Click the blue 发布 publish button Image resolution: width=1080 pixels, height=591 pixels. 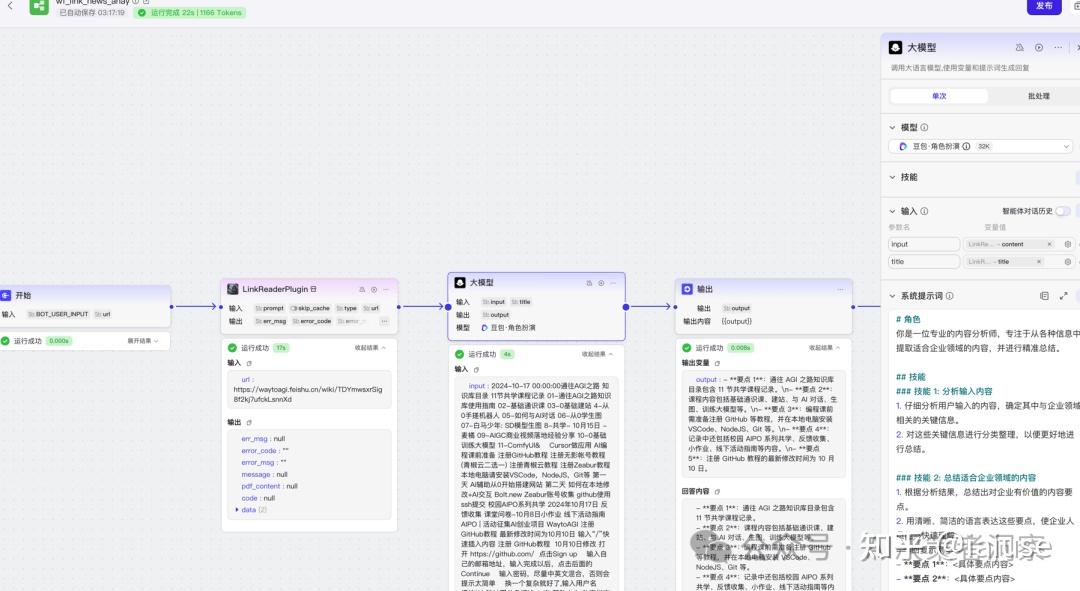coord(1043,7)
